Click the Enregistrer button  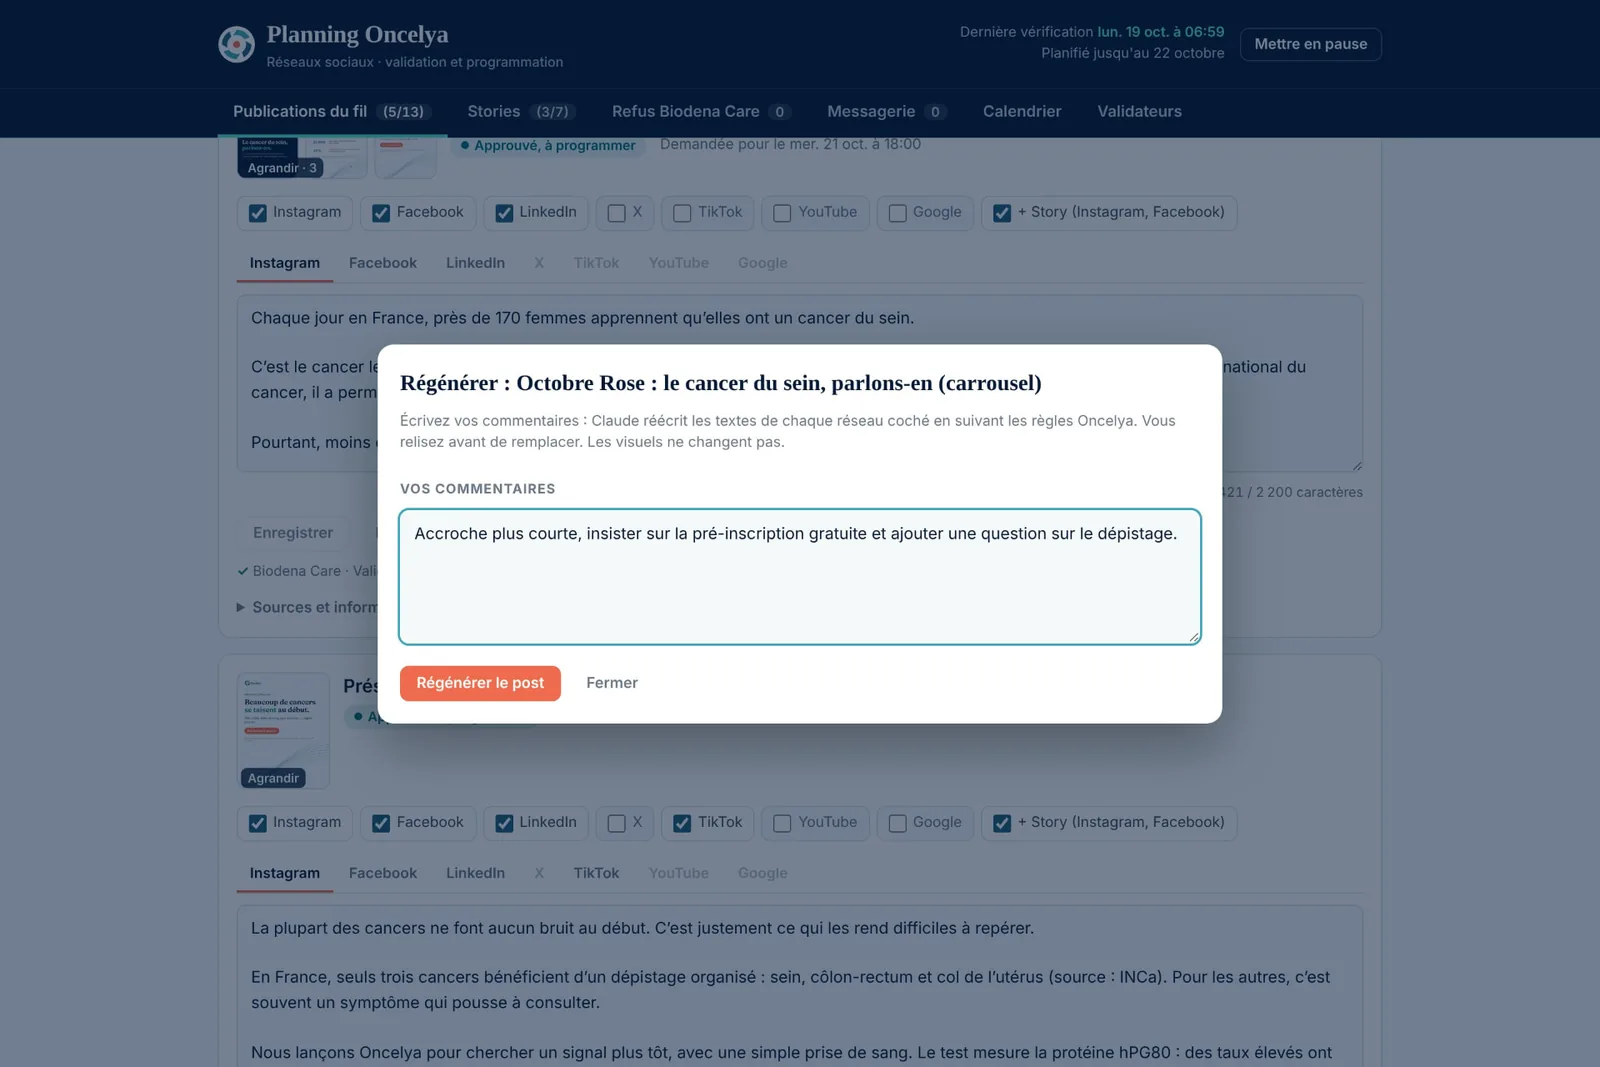pyautogui.click(x=293, y=533)
